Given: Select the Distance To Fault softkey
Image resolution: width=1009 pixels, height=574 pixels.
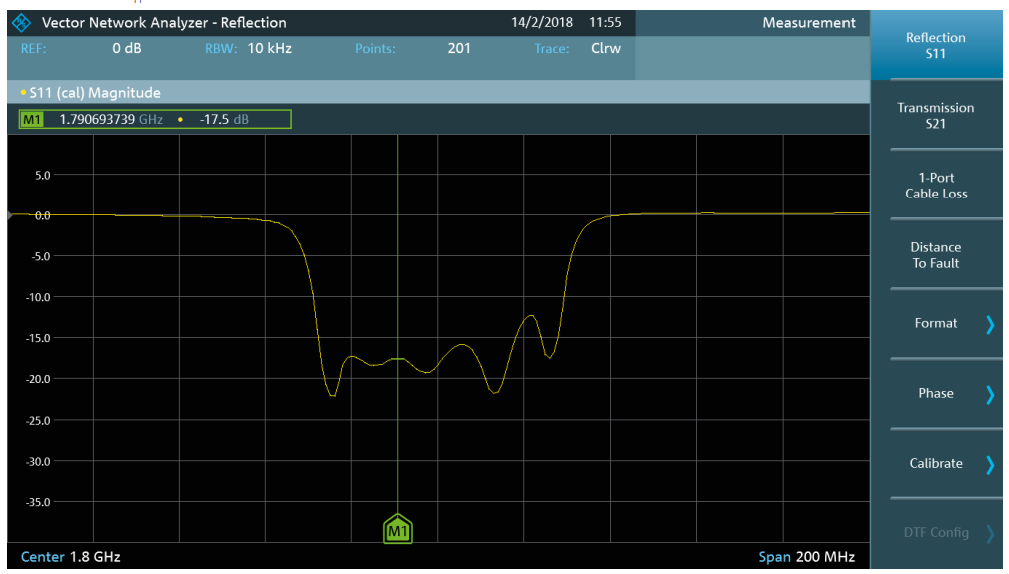Looking at the screenshot, I should pyautogui.click(x=935, y=255).
